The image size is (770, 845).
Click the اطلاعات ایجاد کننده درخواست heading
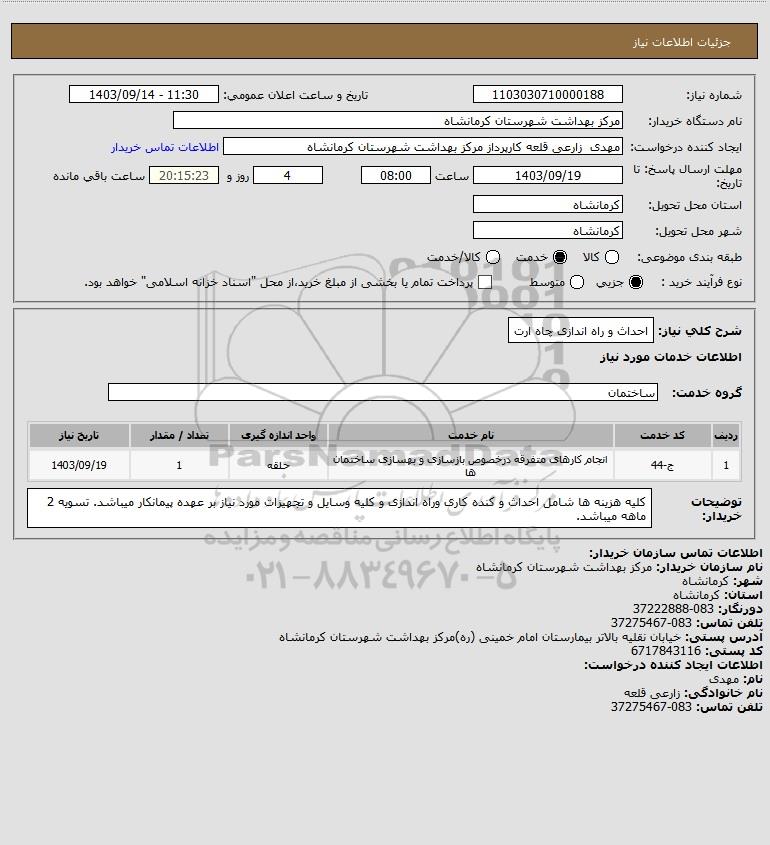point(674,665)
